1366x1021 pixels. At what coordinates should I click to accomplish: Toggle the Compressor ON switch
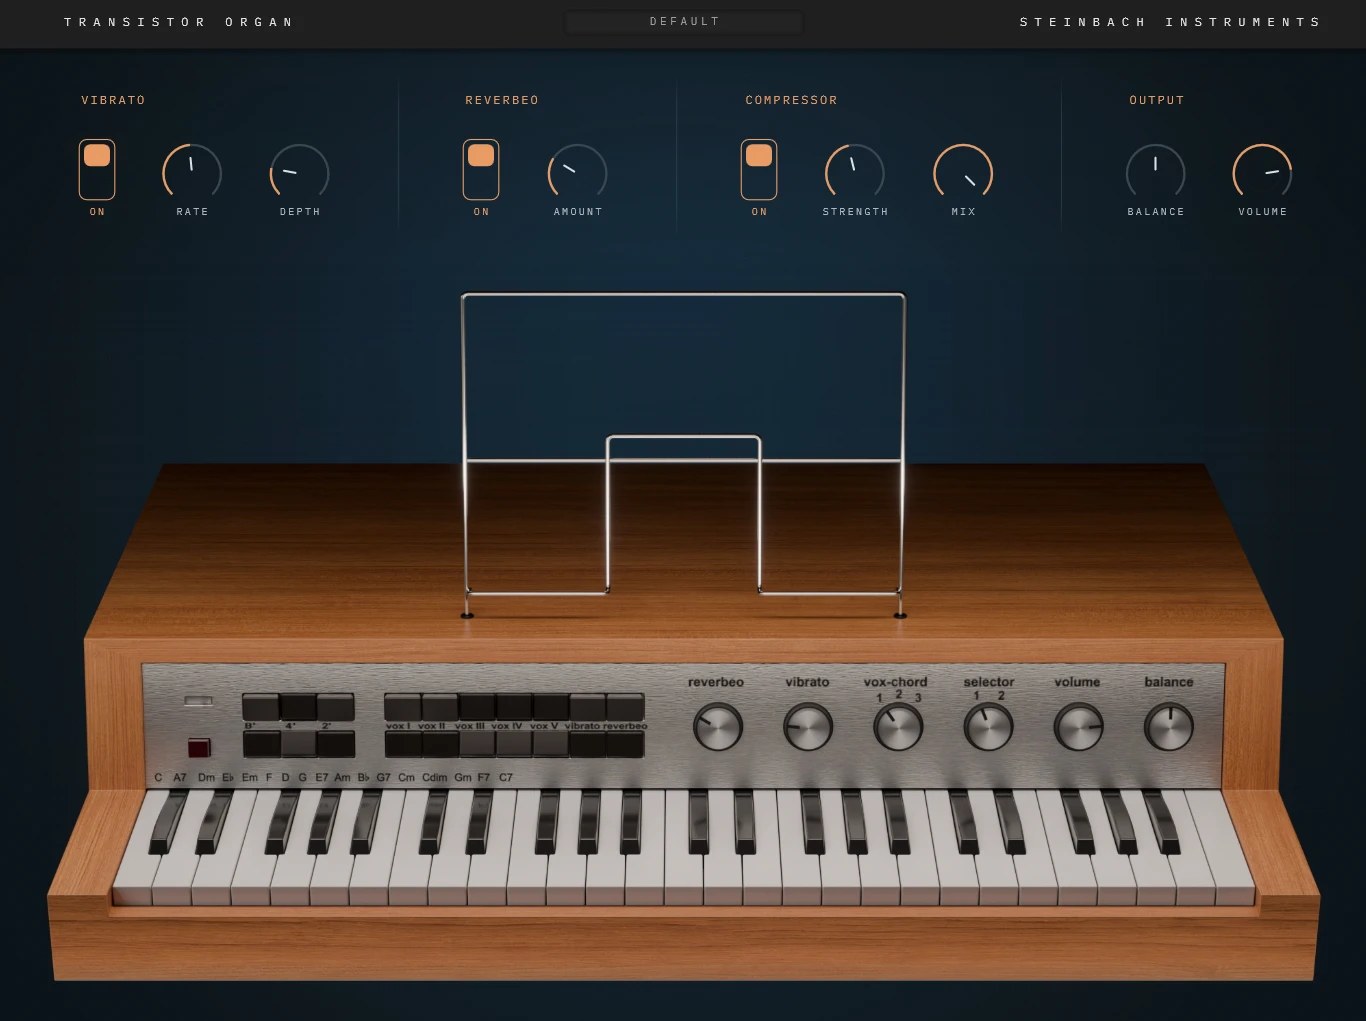759,169
